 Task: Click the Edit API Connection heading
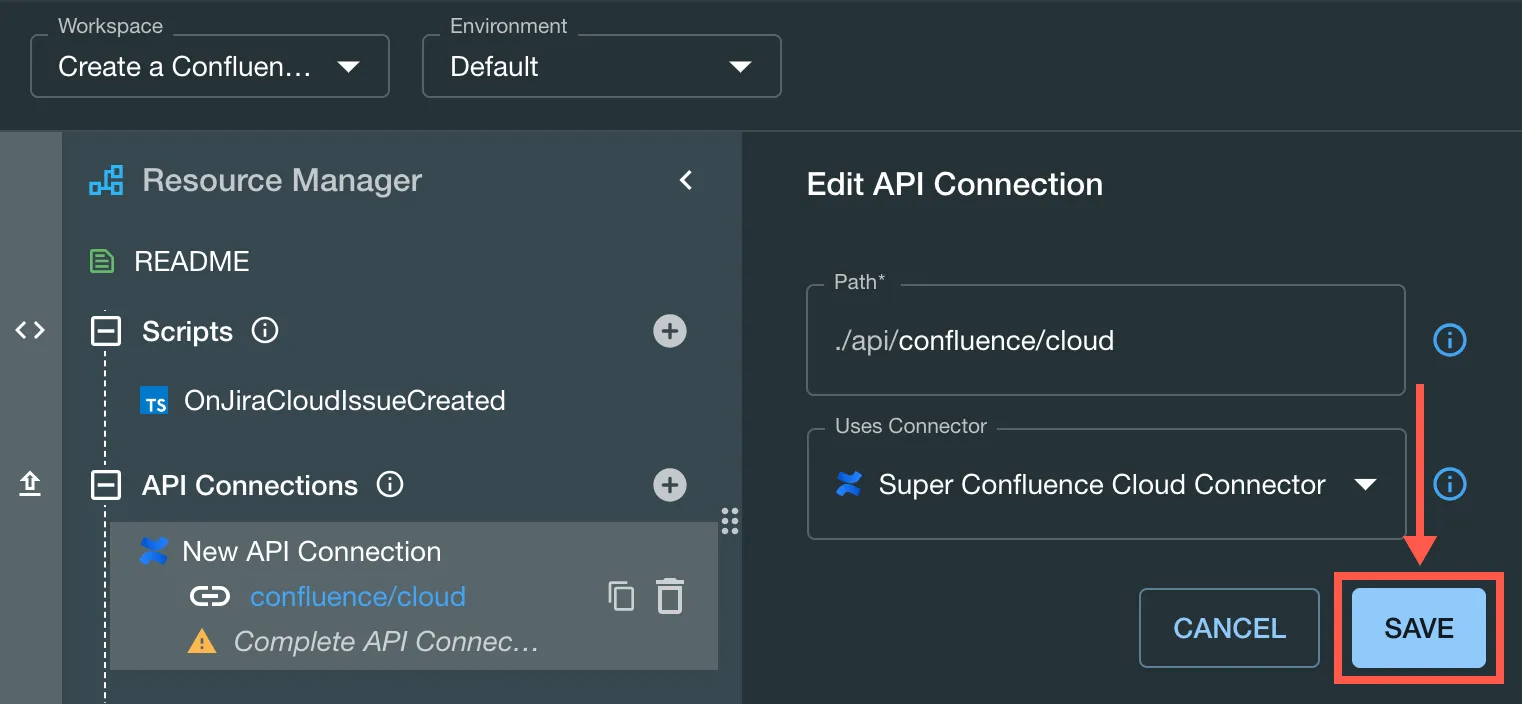955,184
